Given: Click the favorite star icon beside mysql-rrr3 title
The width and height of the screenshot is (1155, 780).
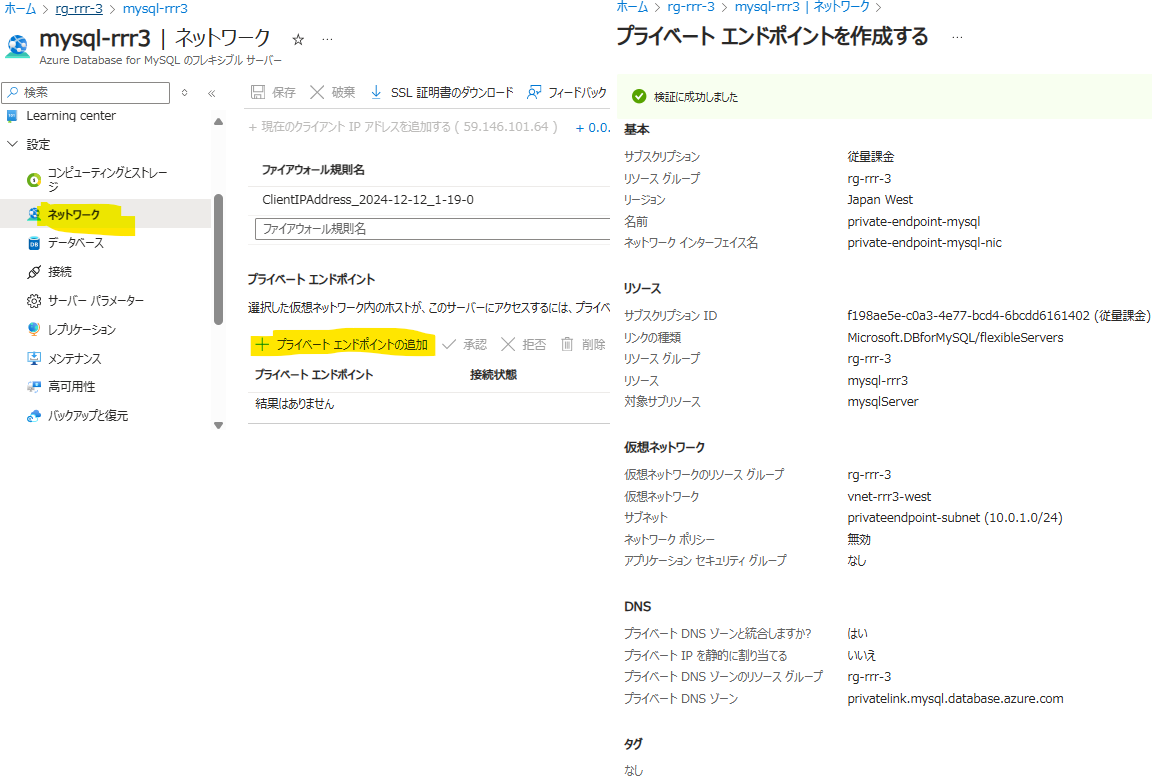Looking at the screenshot, I should pos(298,40).
